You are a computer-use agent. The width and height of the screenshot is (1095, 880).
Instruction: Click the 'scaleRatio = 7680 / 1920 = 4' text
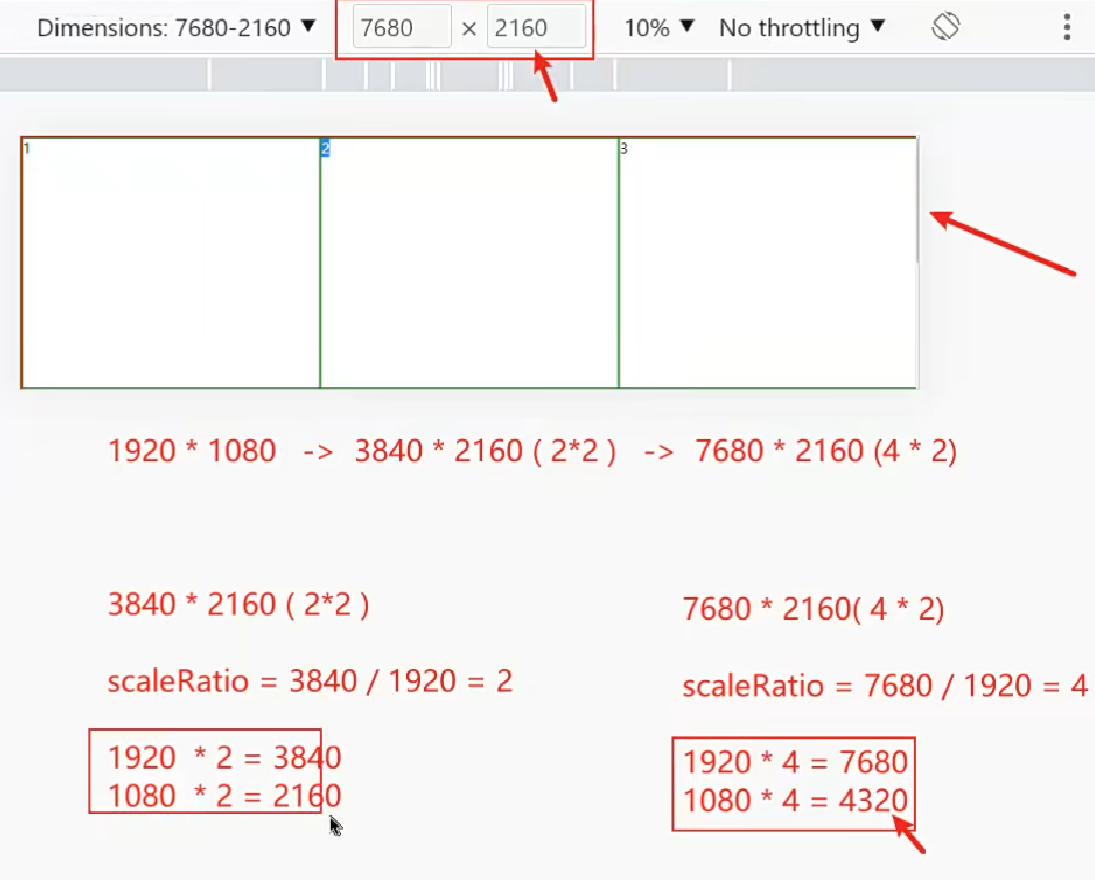coord(884,686)
